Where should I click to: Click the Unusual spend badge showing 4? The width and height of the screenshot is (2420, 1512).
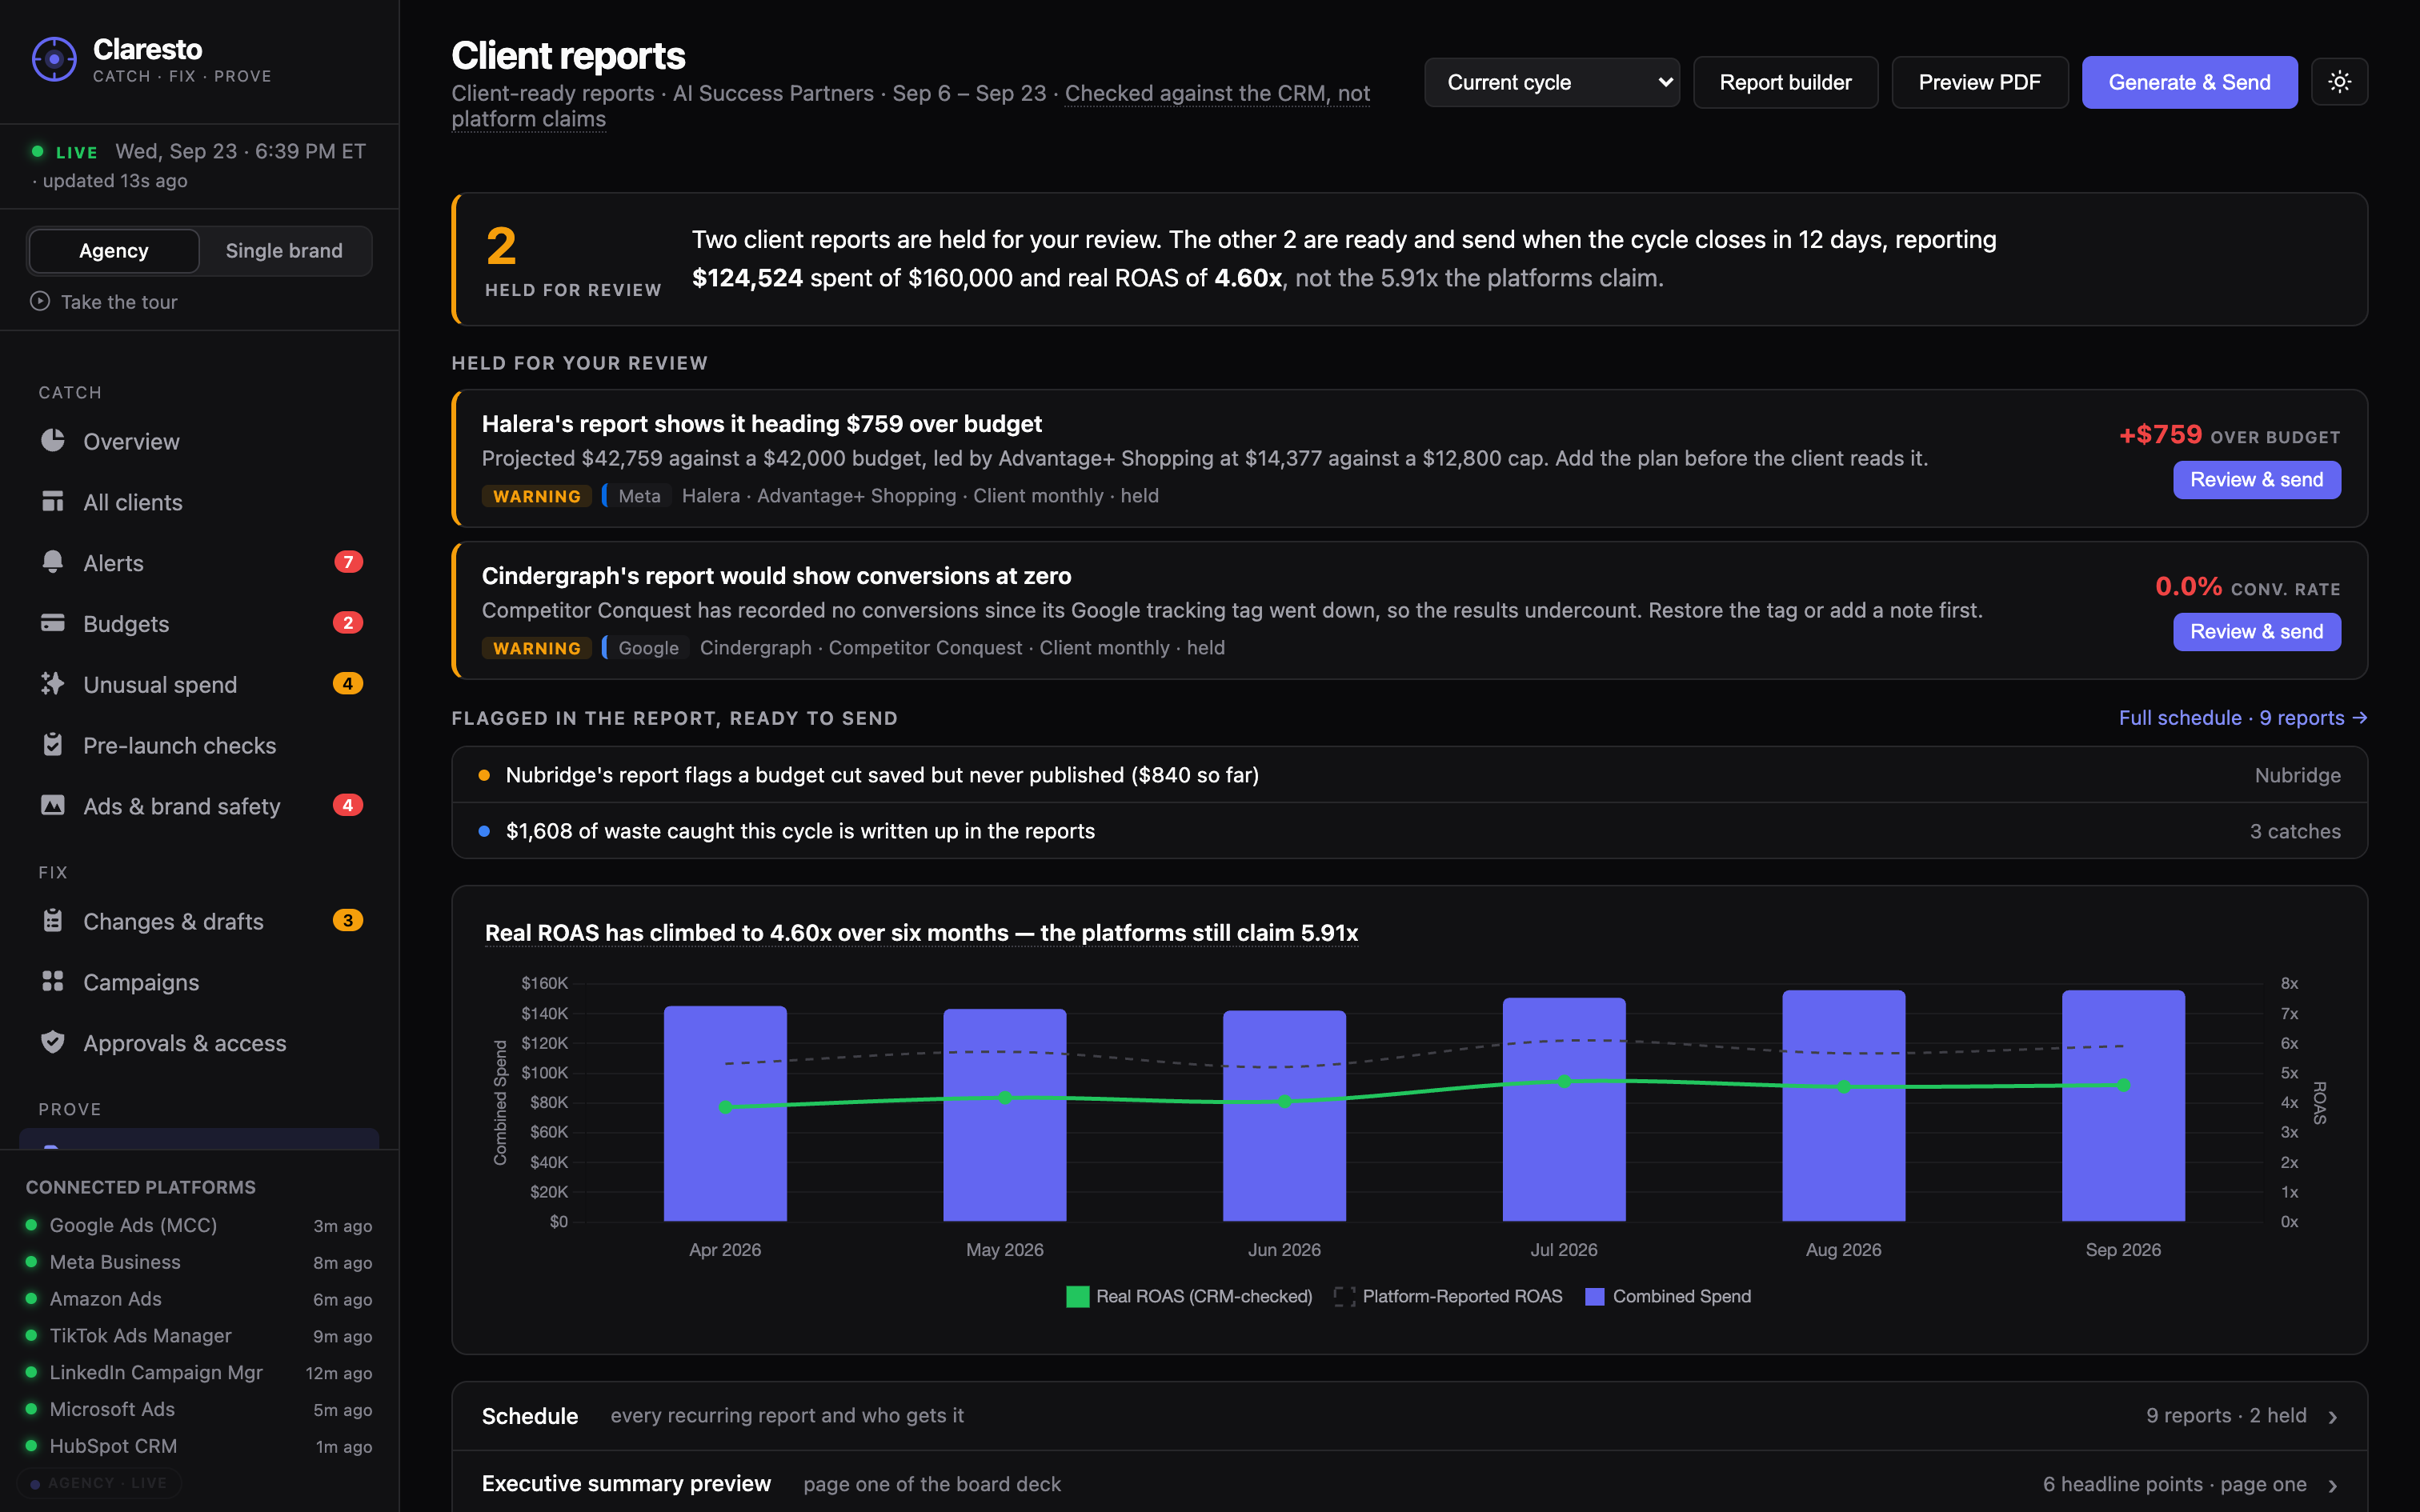click(348, 684)
